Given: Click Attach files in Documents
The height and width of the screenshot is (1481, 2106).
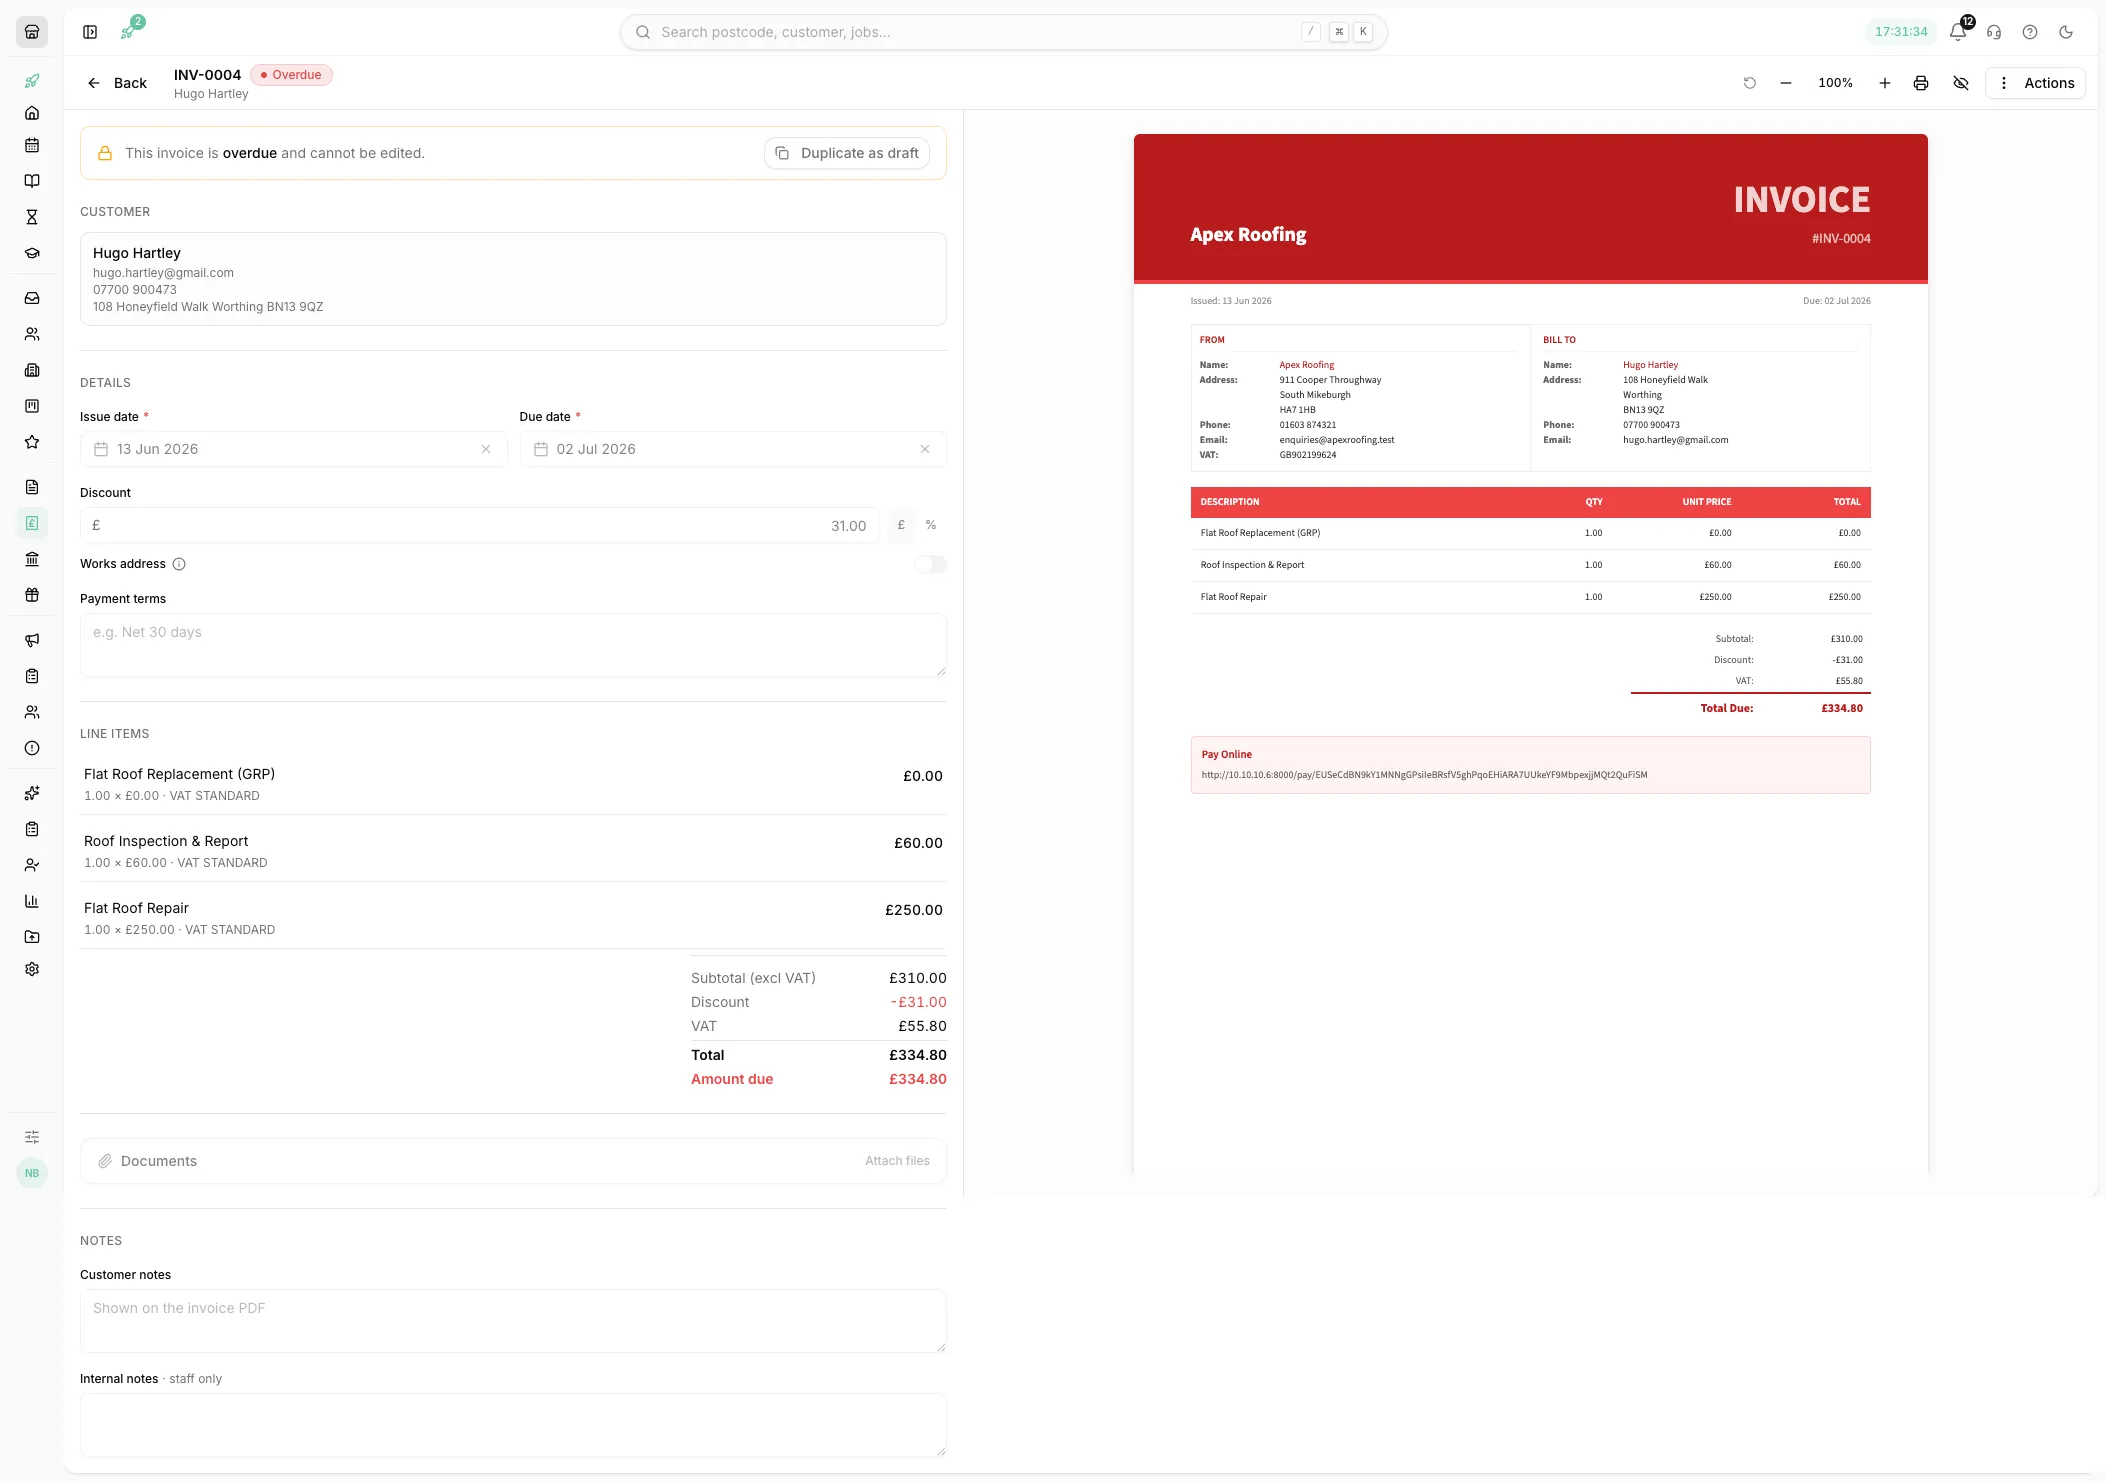Looking at the screenshot, I should click(897, 1161).
